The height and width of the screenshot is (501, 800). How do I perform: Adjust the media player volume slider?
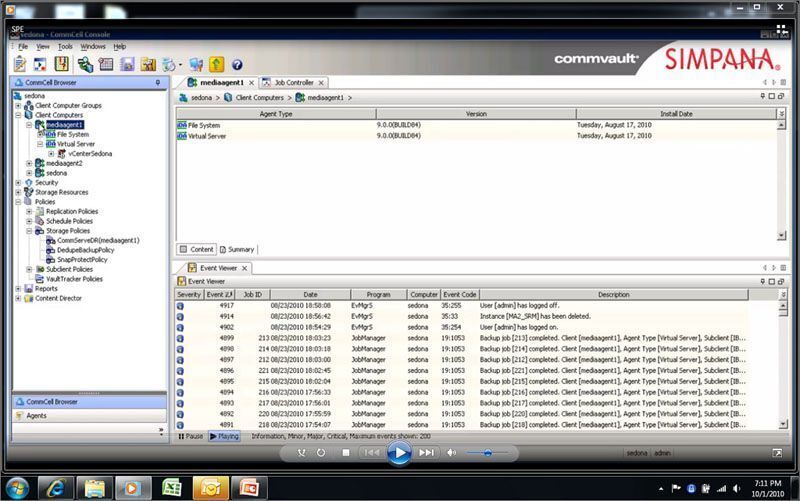point(487,453)
